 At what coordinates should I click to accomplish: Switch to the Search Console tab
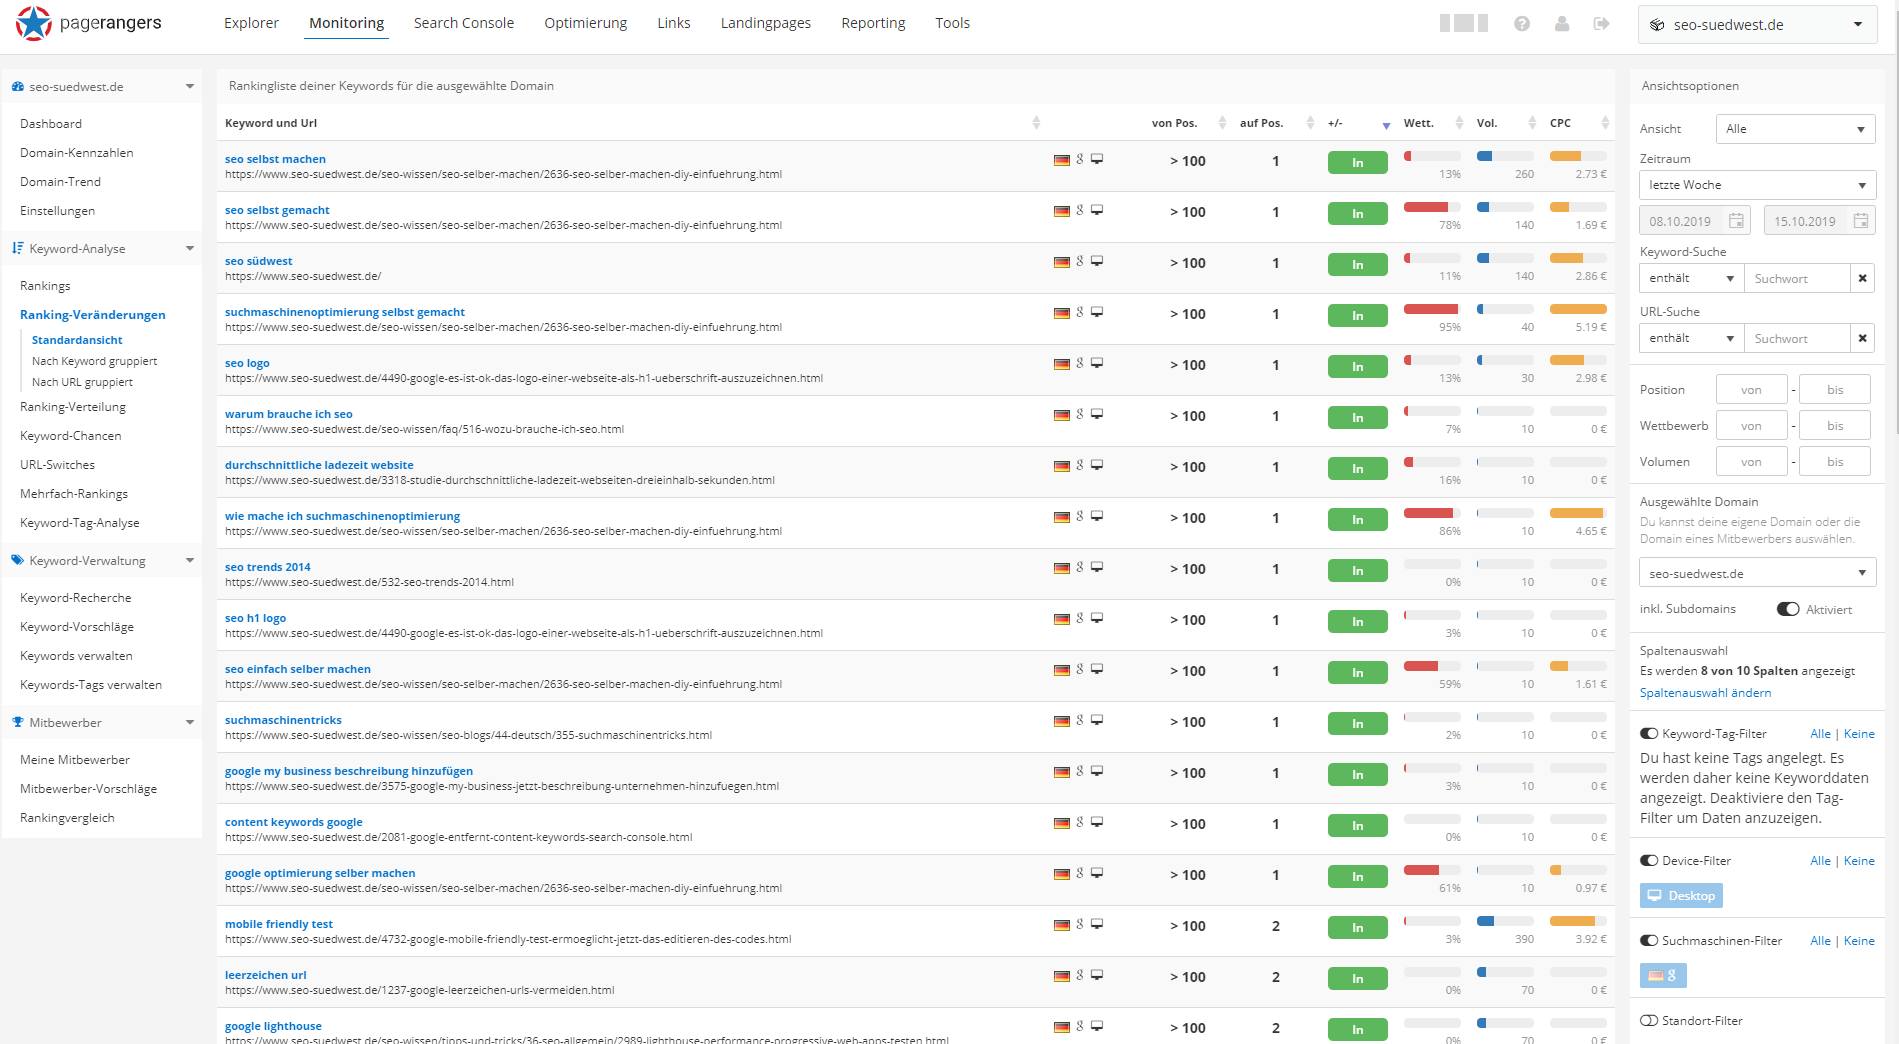click(463, 22)
